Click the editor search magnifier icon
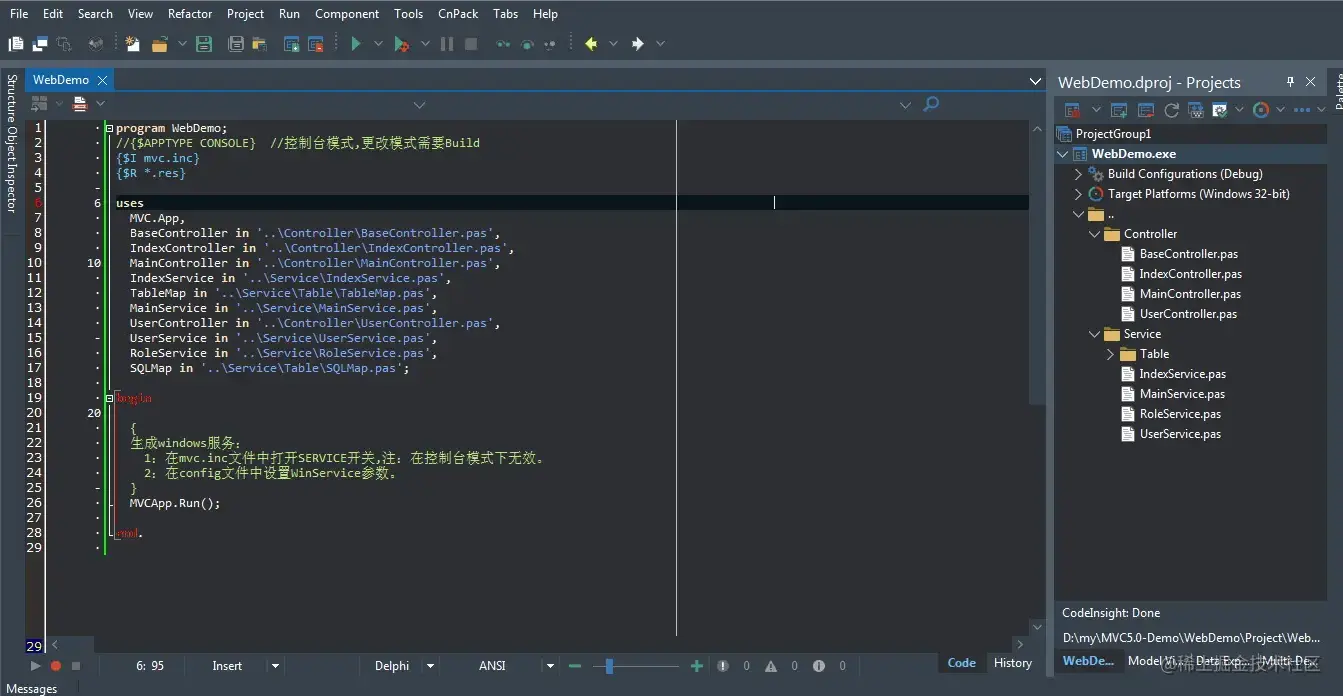Screen dimensions: 1343x696 [931, 103]
